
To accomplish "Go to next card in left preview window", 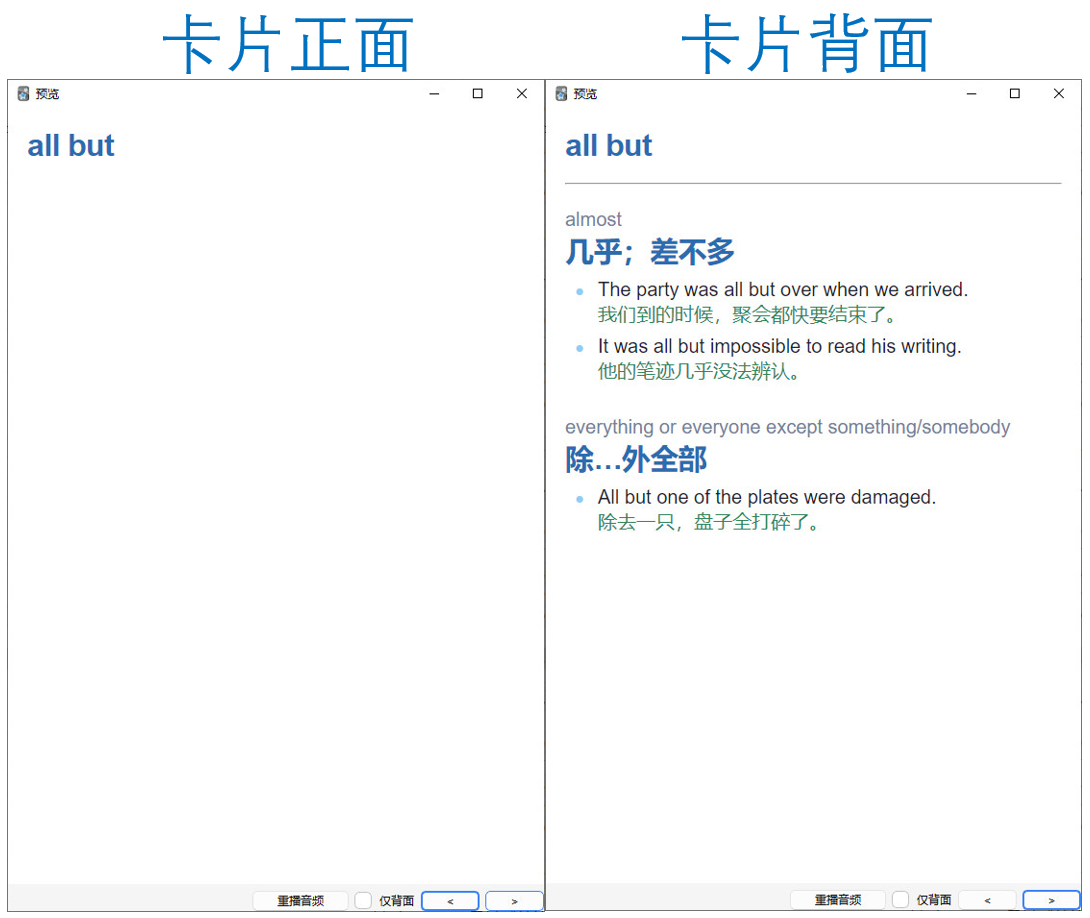I will tap(514, 901).
